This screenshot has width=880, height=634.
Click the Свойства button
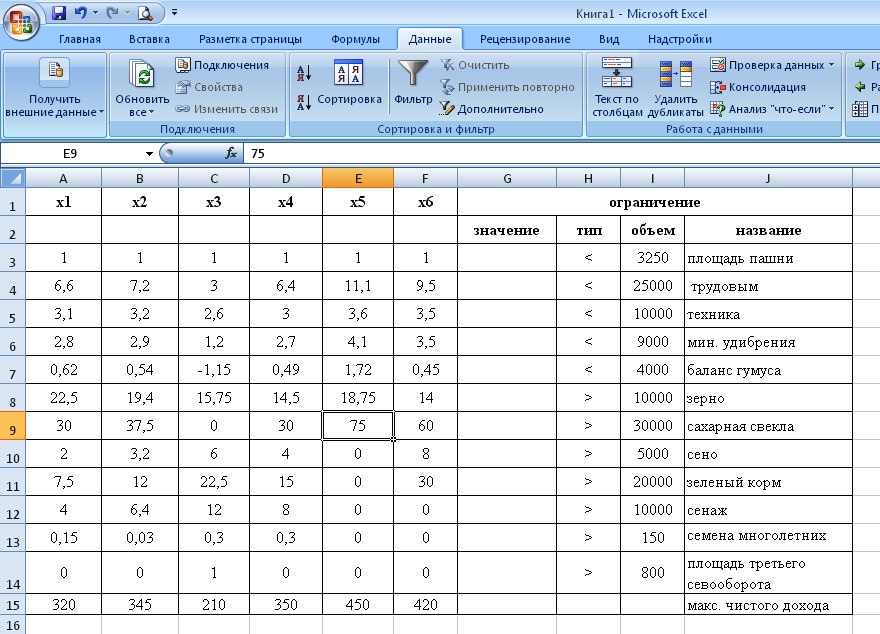pyautogui.click(x=209, y=87)
